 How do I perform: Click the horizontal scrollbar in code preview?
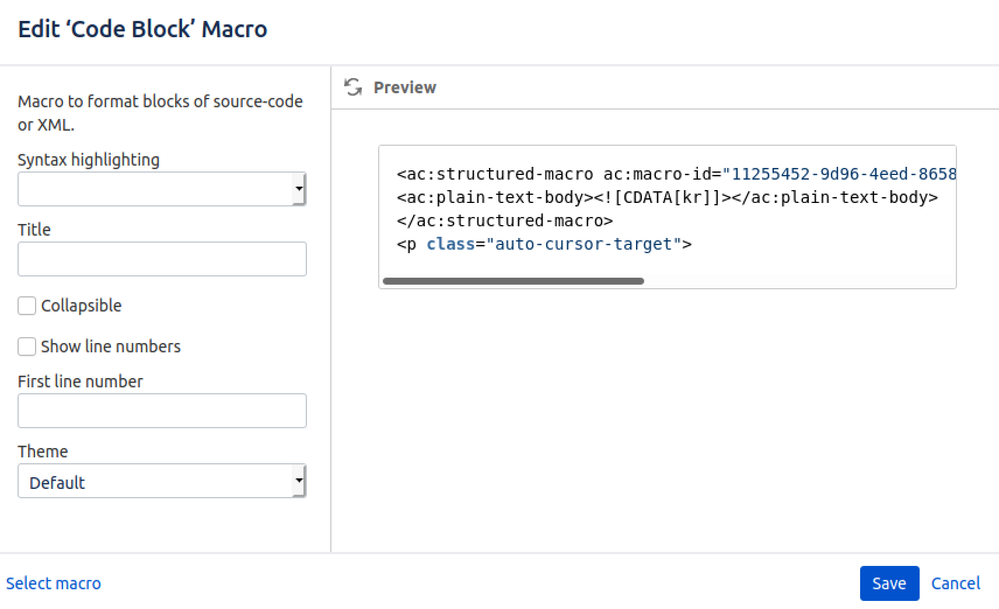(x=513, y=281)
